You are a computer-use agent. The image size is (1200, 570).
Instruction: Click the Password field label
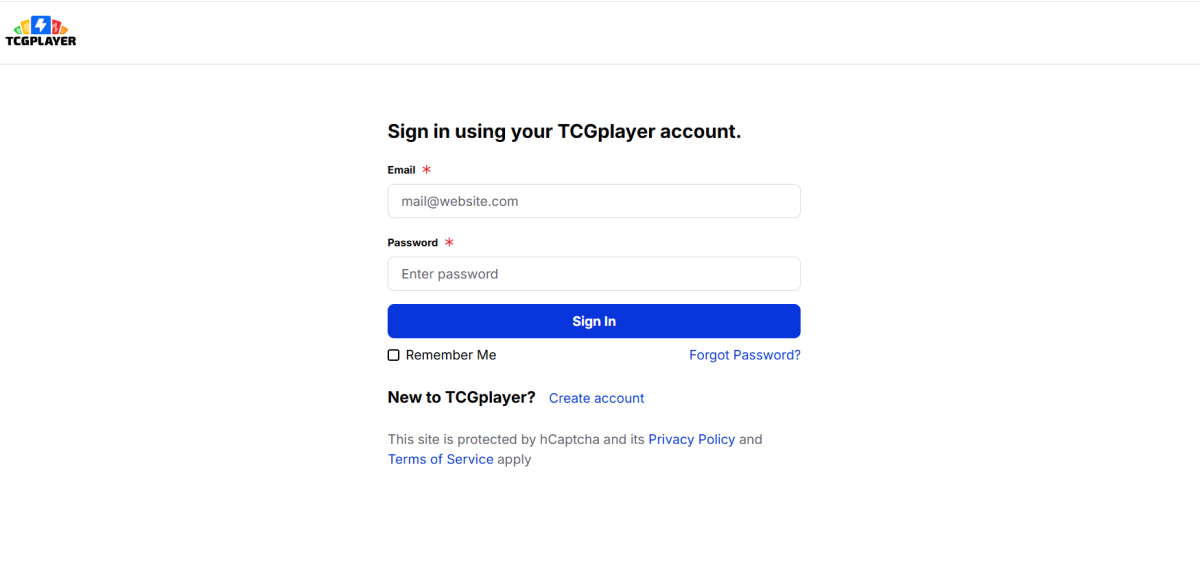coord(412,242)
